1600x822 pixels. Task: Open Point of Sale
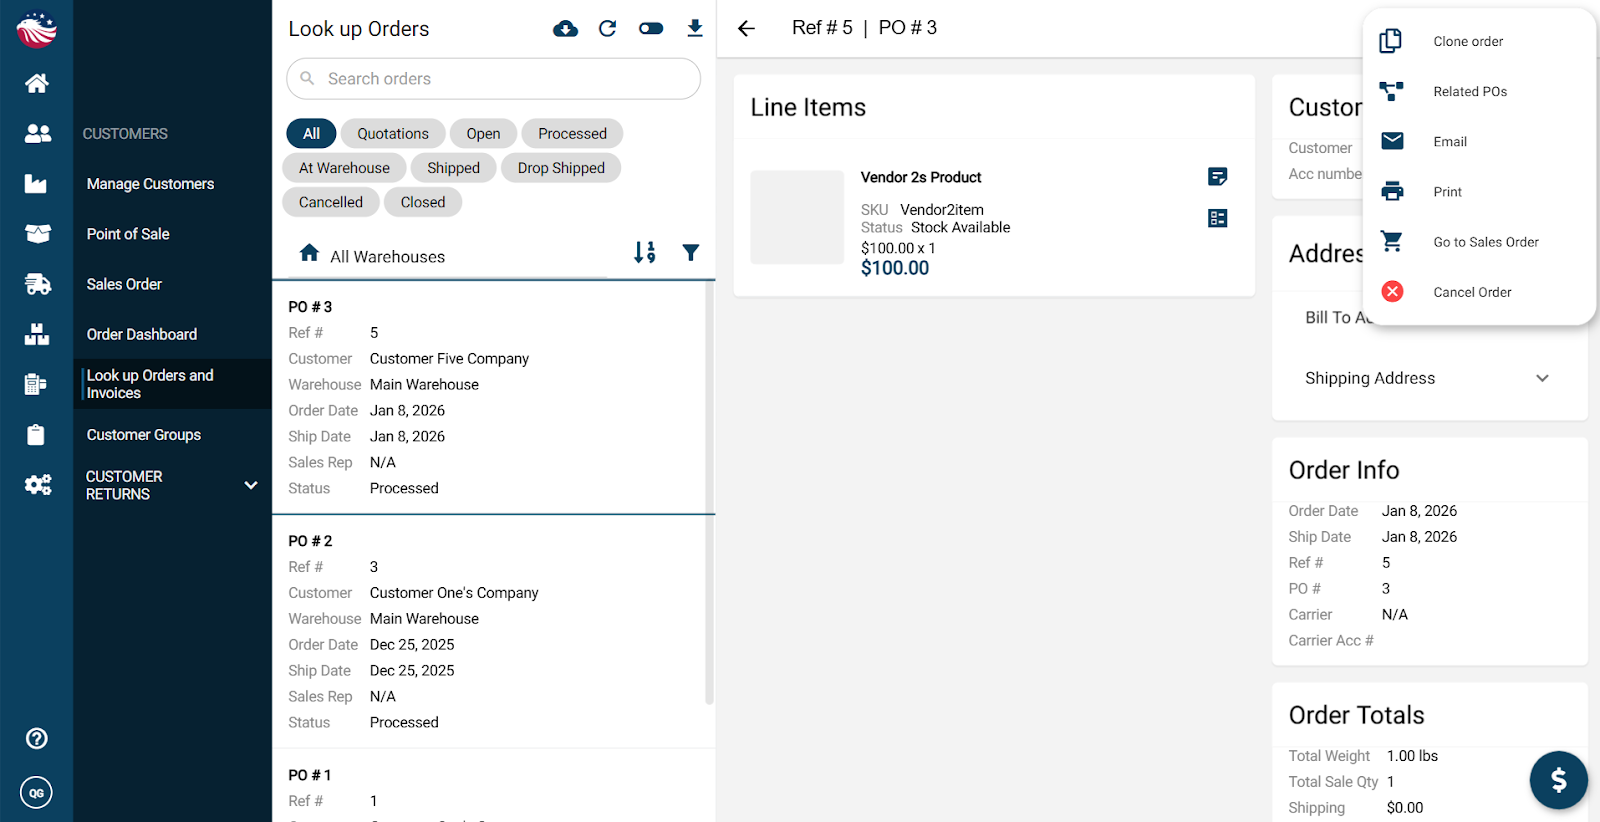(x=128, y=234)
